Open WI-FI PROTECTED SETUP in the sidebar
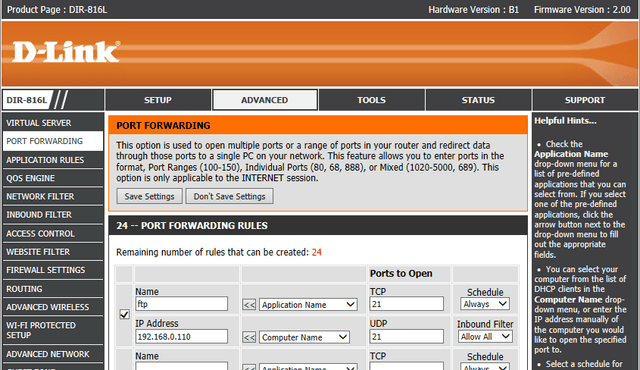The image size is (640, 370). [53, 330]
